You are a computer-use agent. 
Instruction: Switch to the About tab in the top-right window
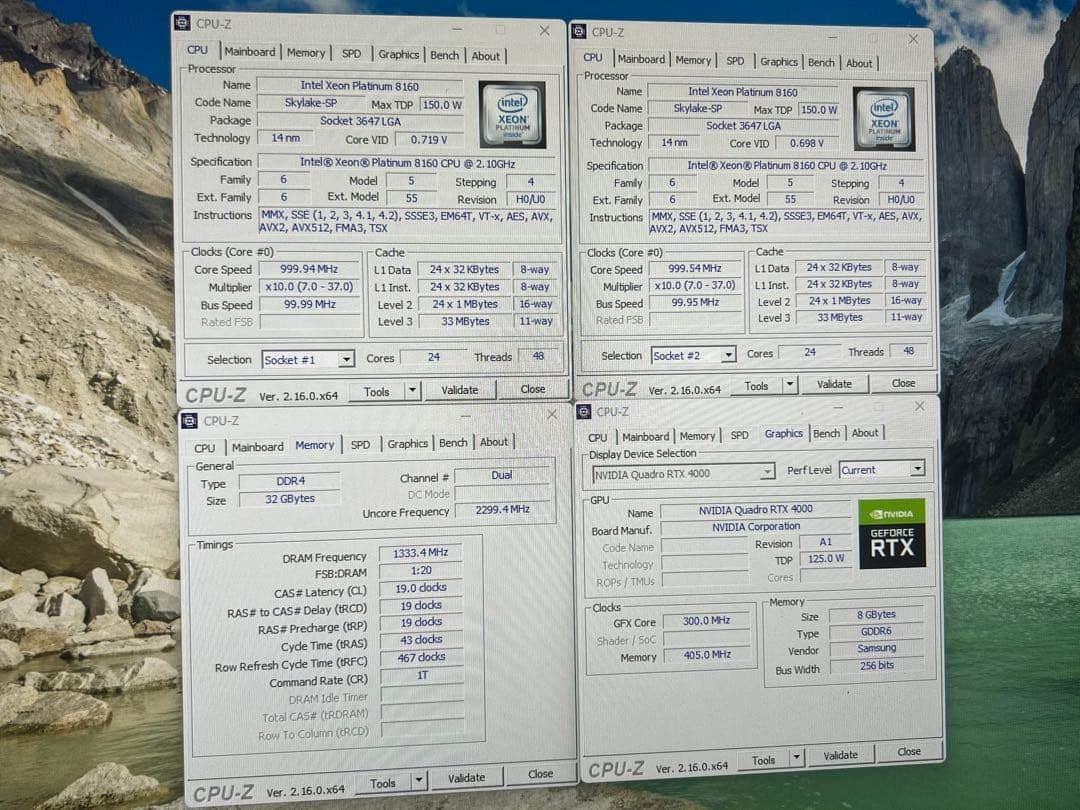pyautogui.click(x=859, y=62)
